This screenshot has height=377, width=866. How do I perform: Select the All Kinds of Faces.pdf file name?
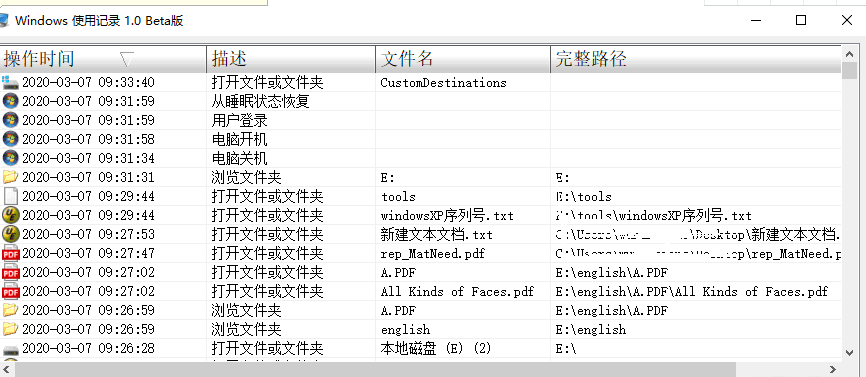click(457, 291)
